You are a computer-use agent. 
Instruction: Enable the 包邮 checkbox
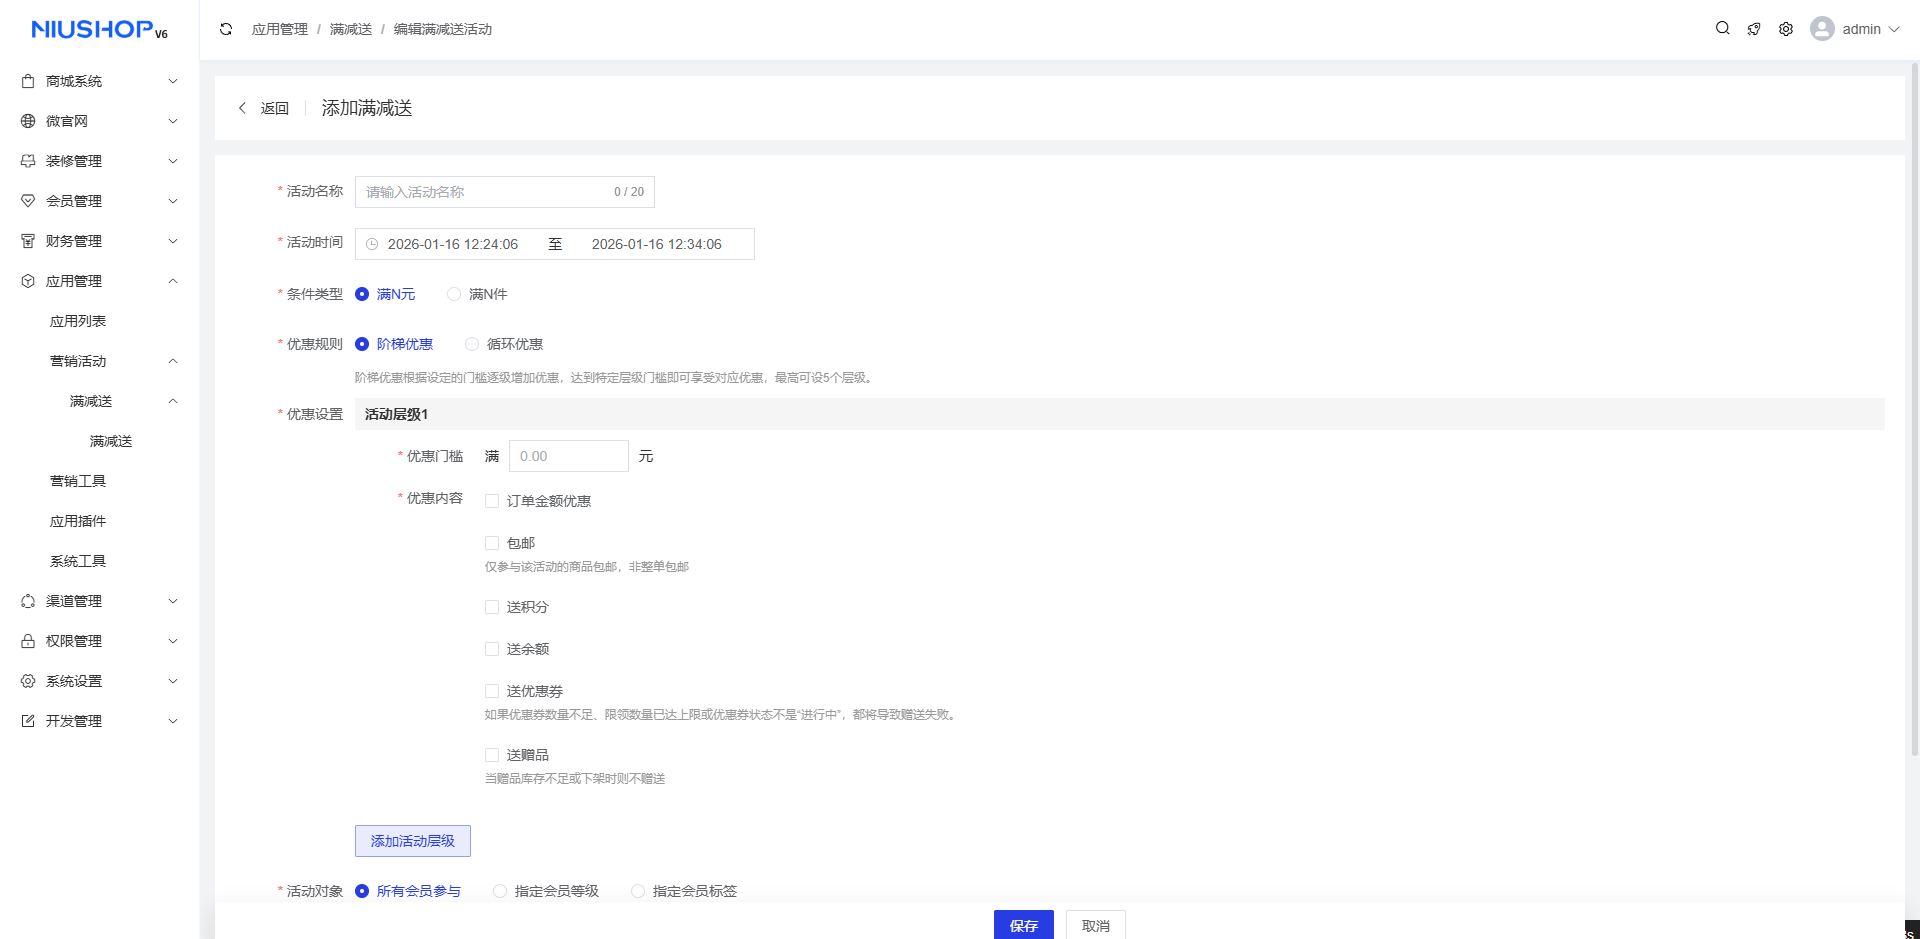tap(492, 543)
